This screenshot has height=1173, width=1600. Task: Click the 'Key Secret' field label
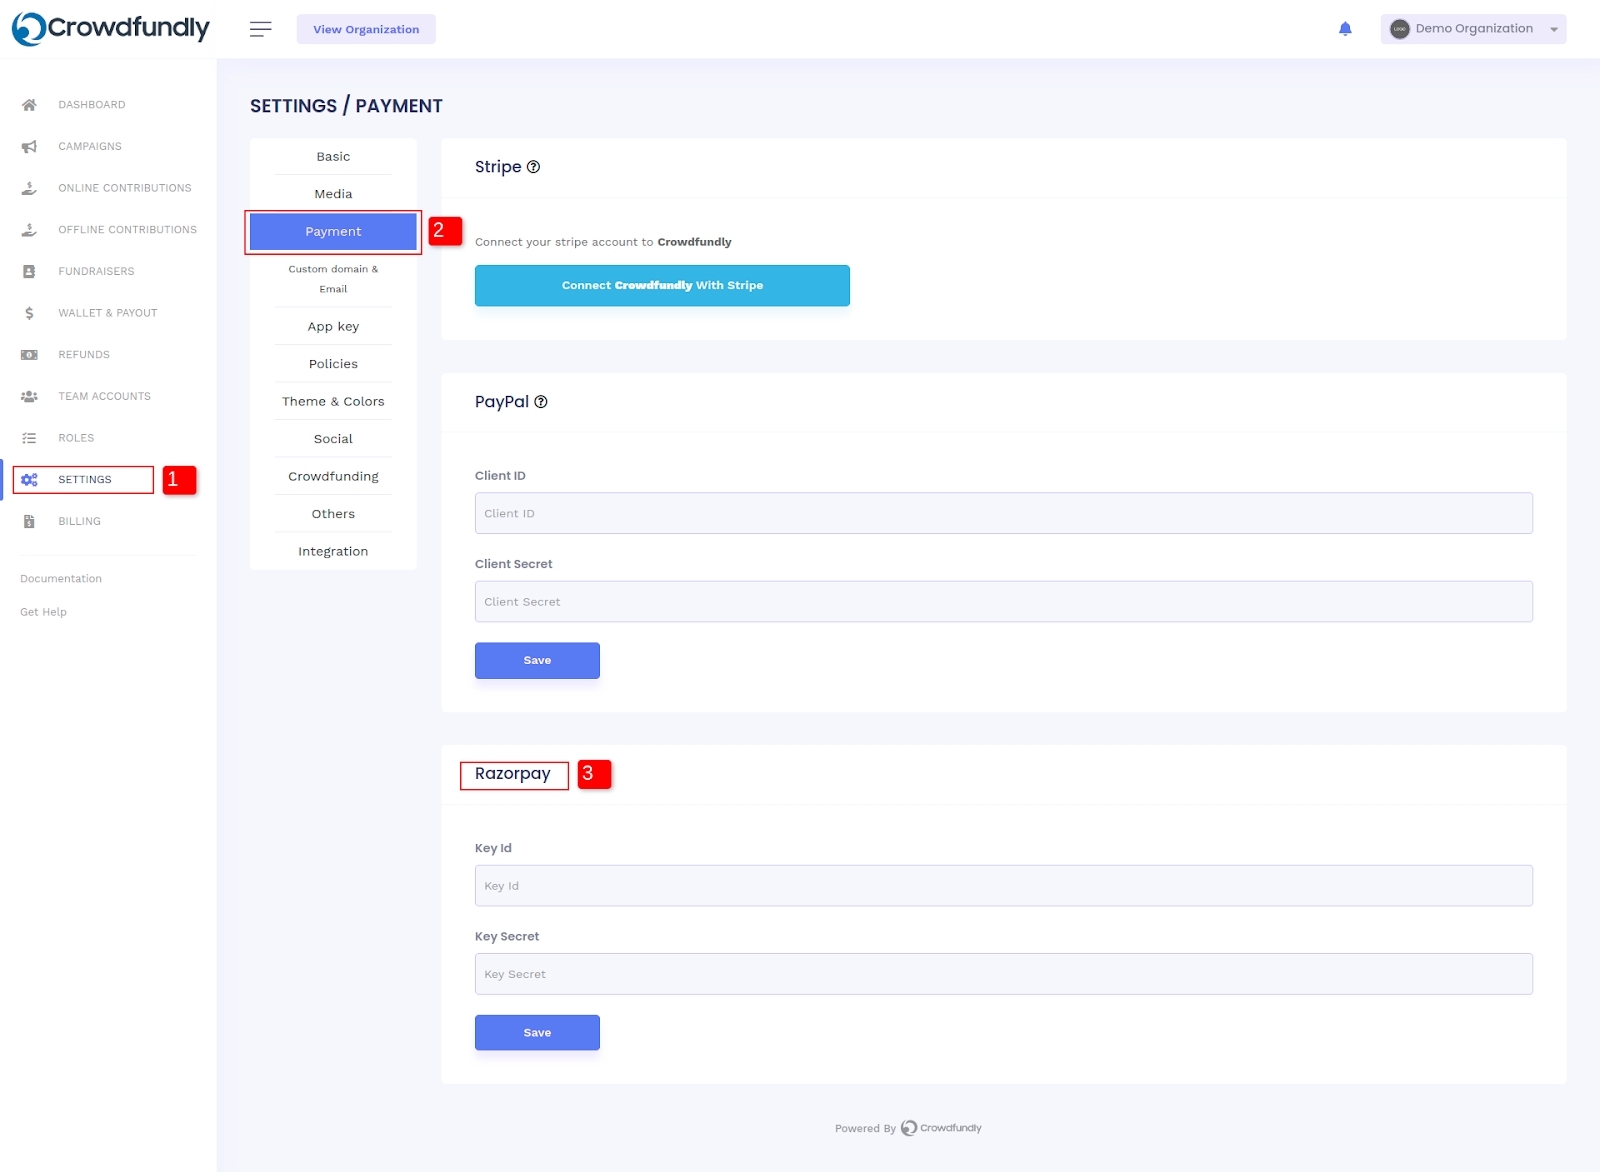507,937
